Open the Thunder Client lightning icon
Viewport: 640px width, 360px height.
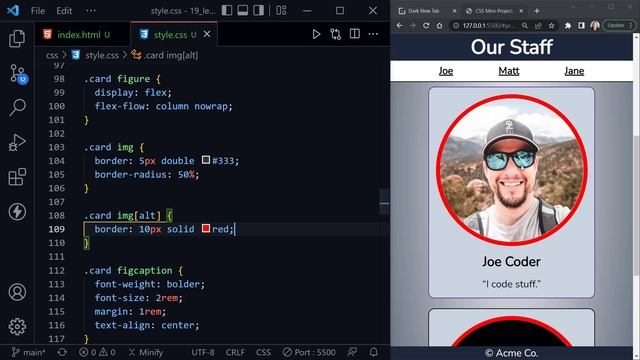[x=17, y=211]
